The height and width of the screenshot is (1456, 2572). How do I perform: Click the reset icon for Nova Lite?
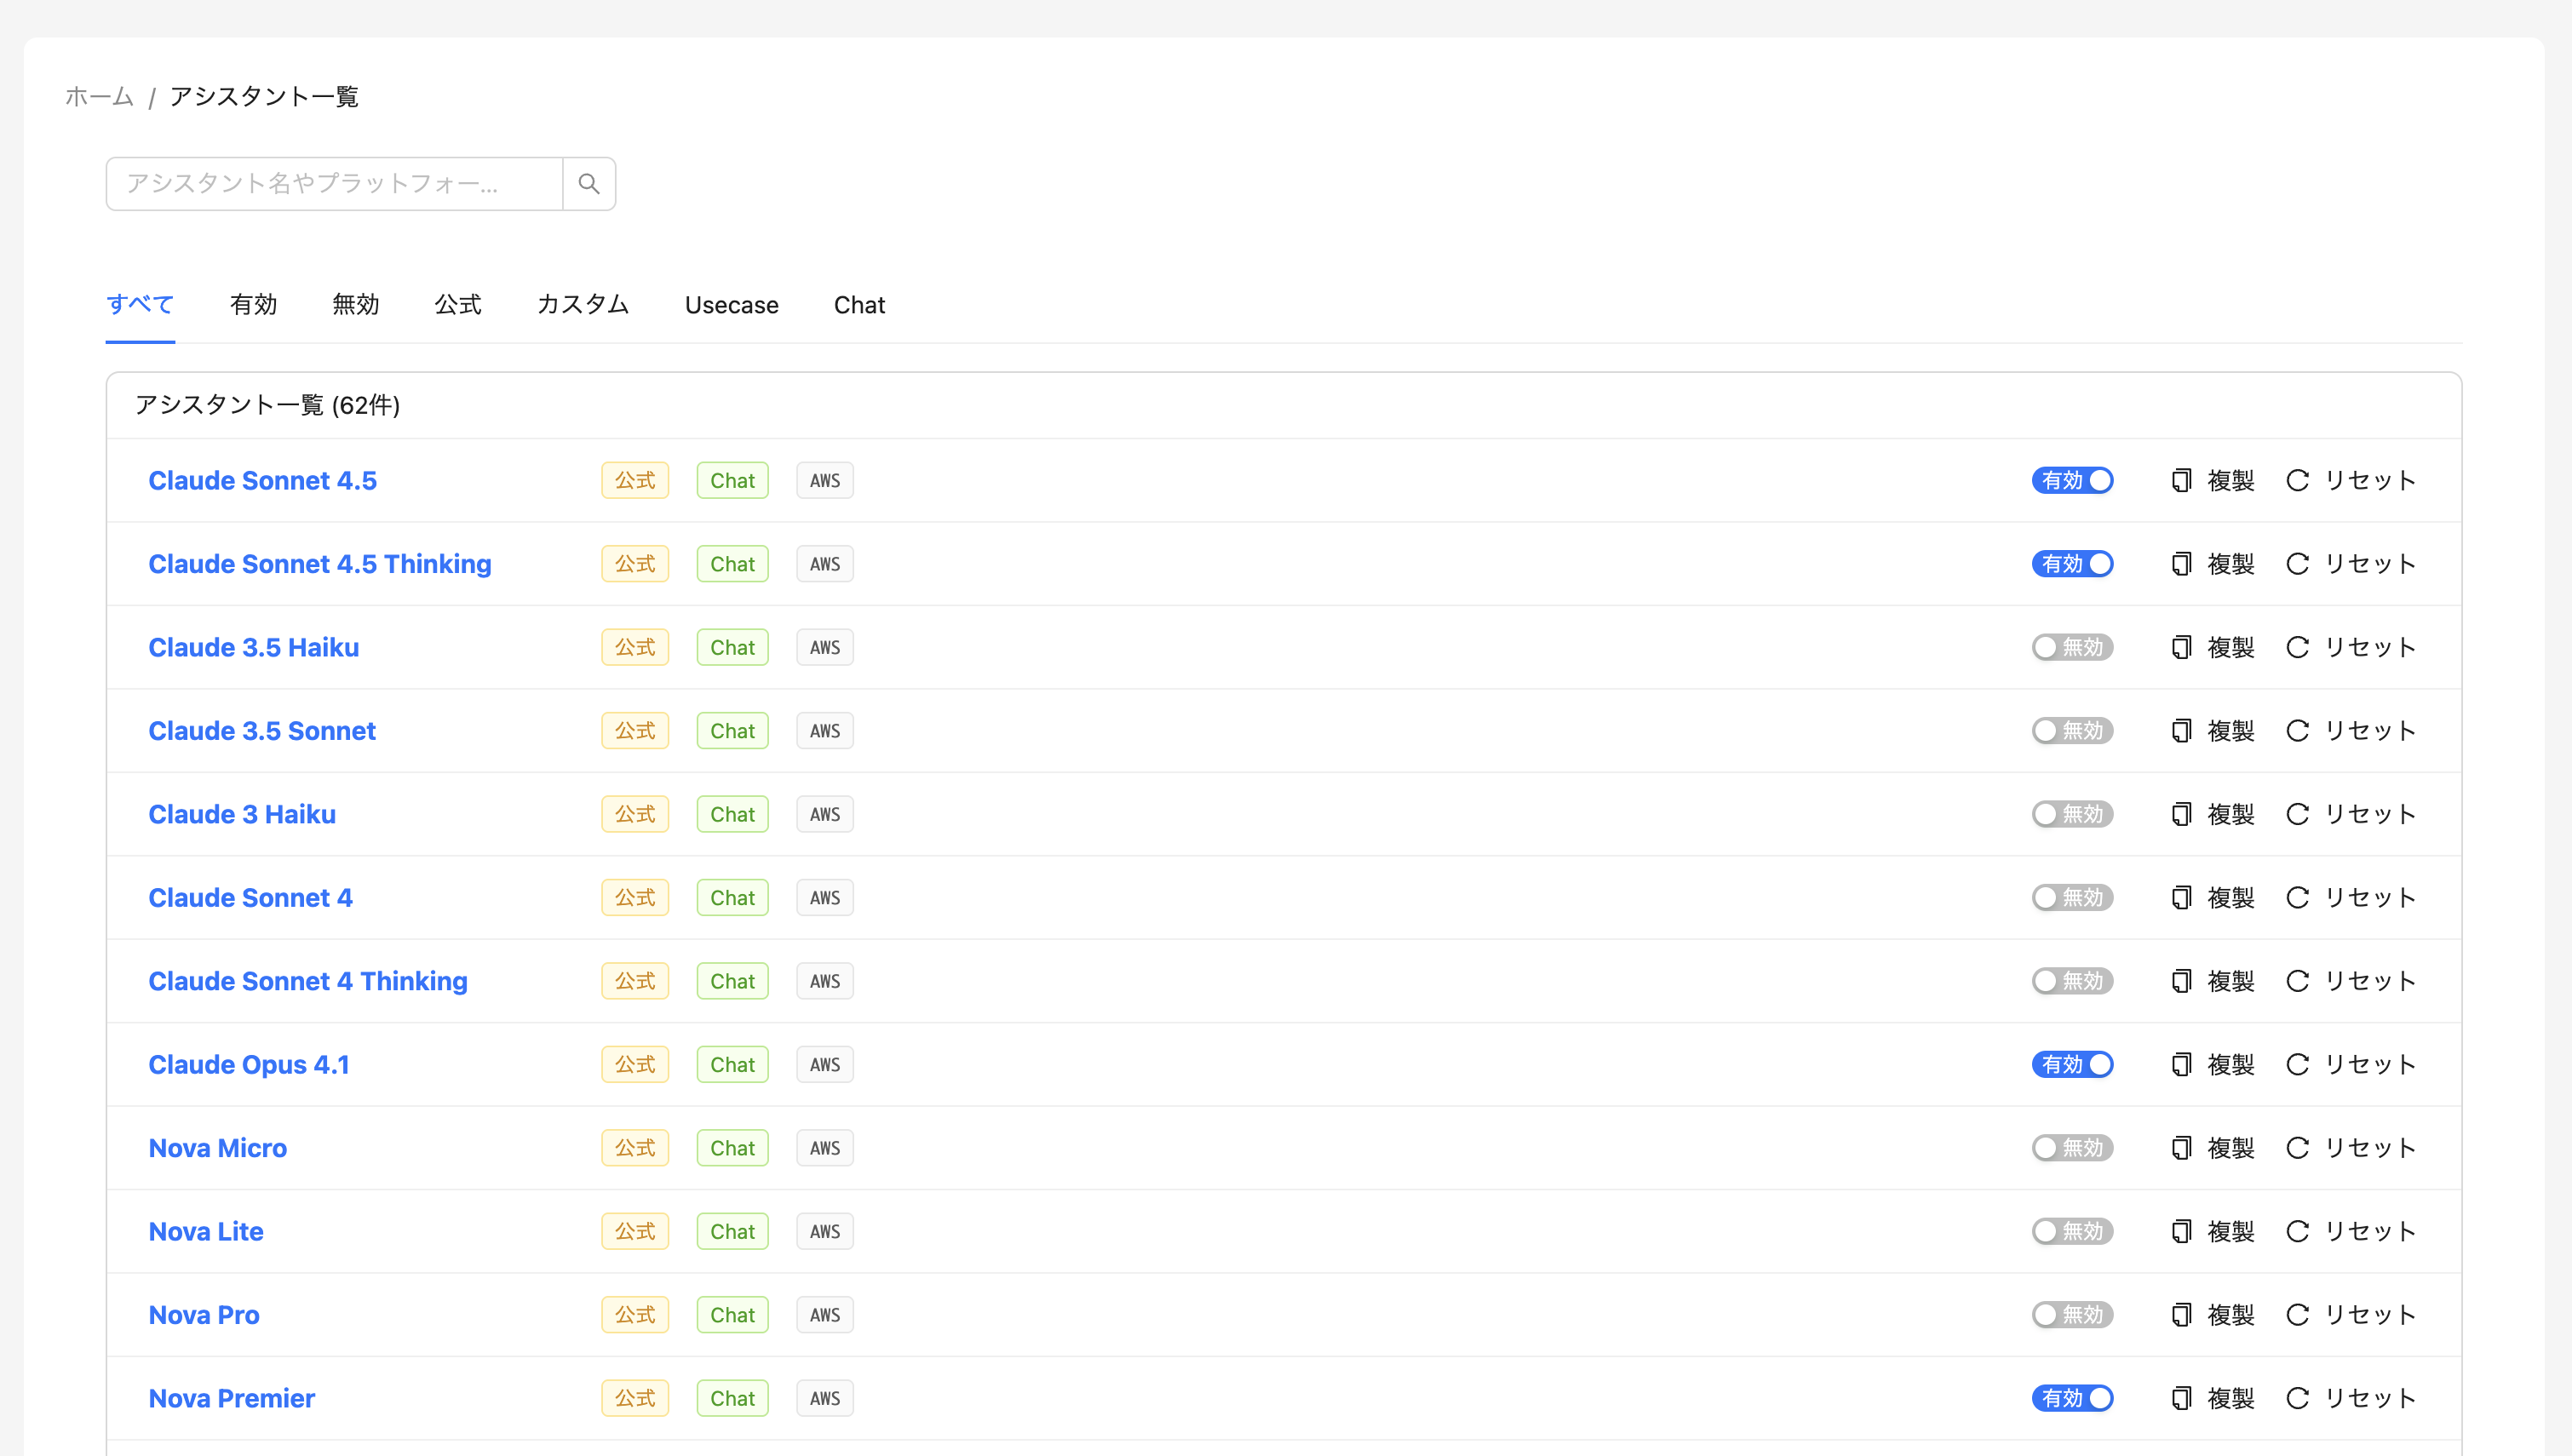tap(2298, 1231)
